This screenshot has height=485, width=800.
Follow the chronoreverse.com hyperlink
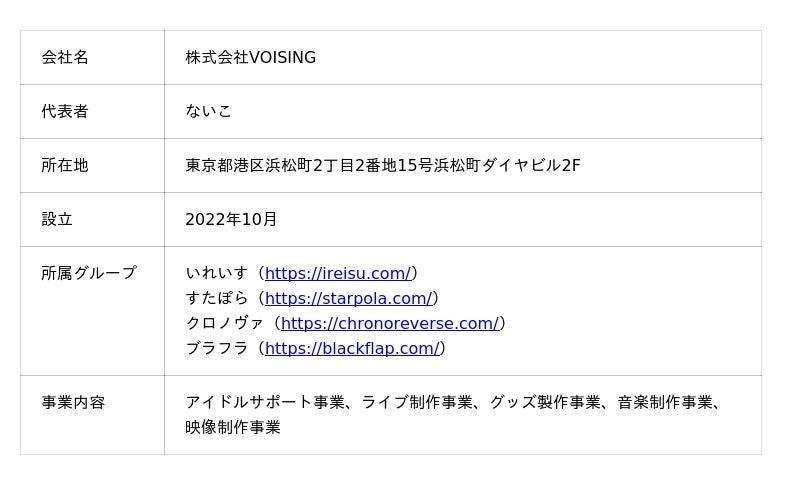389,323
